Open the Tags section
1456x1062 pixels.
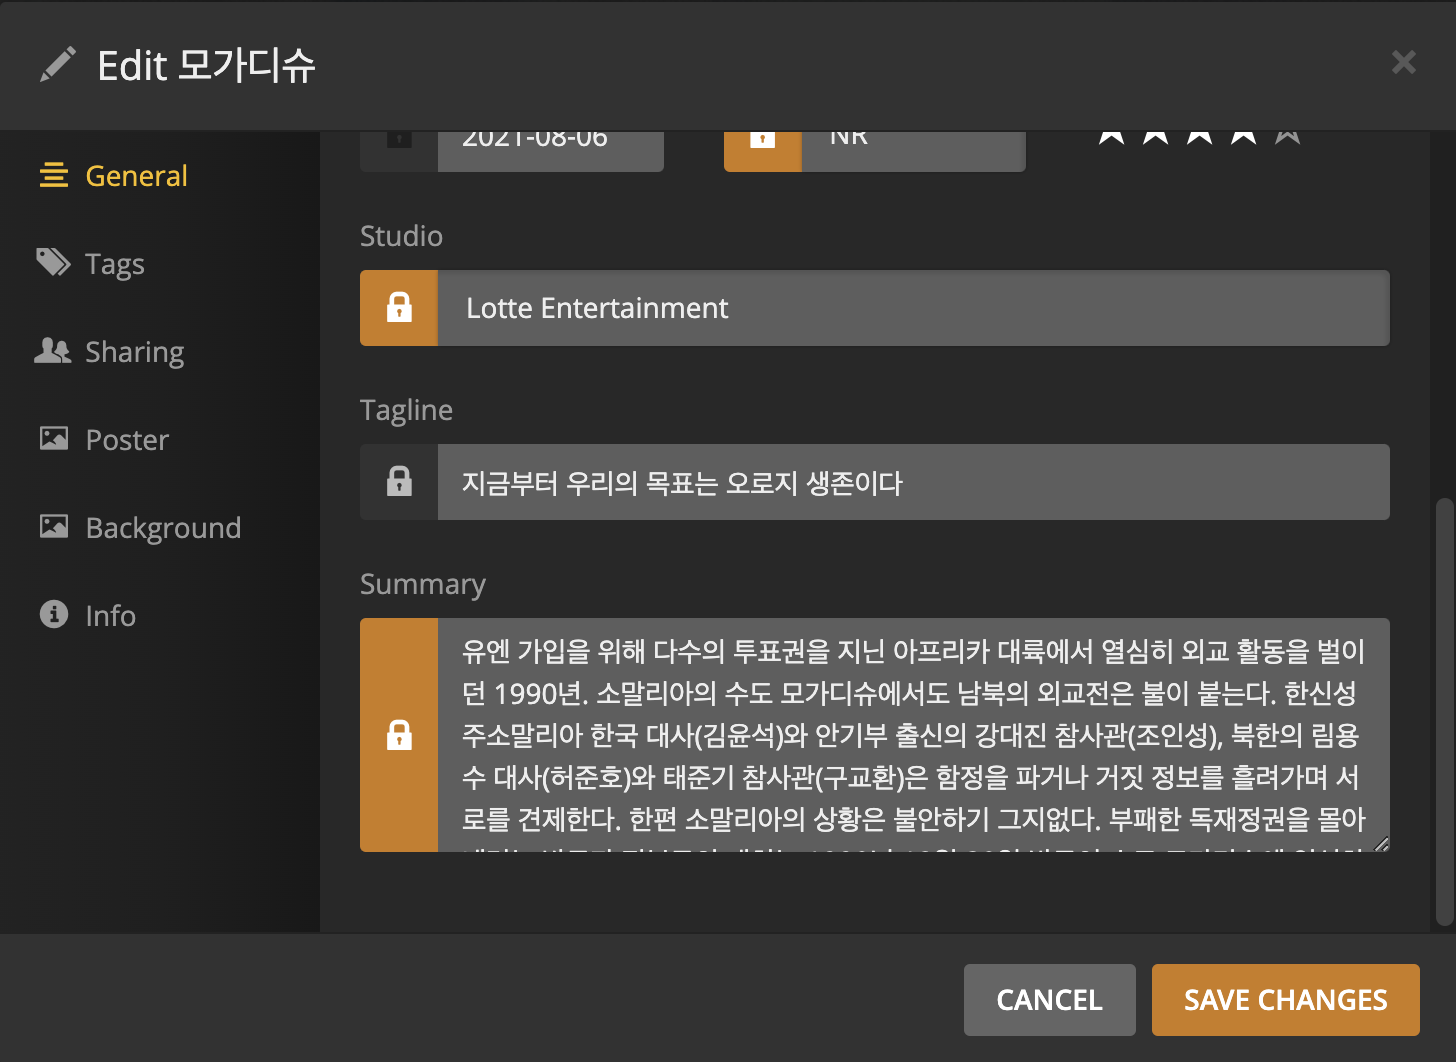pos(114,264)
